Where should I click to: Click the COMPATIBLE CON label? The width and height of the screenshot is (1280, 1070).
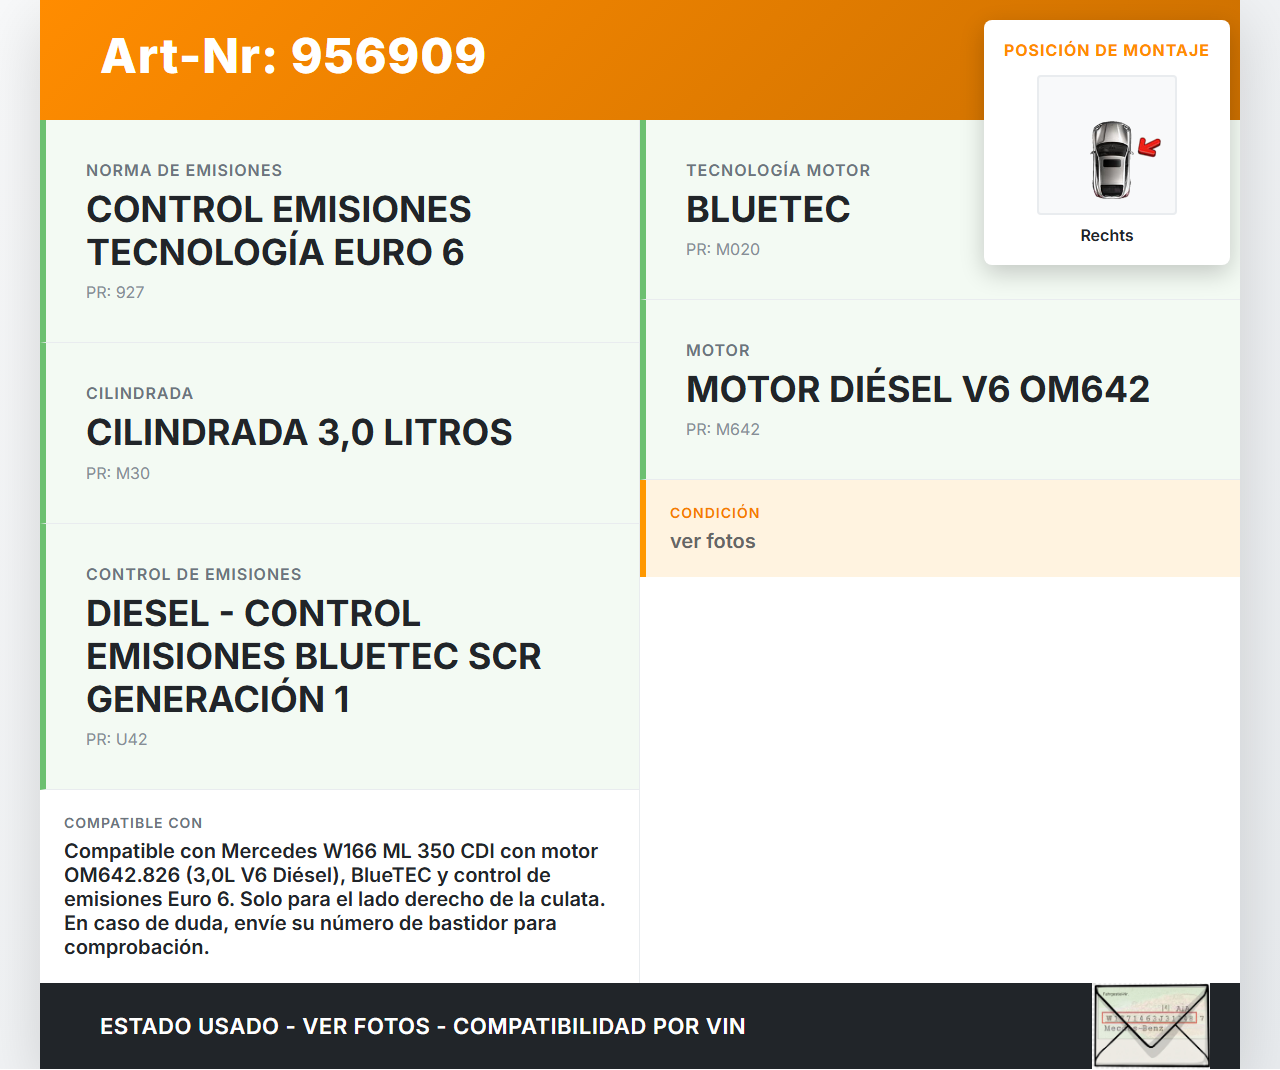pyautogui.click(x=133, y=823)
